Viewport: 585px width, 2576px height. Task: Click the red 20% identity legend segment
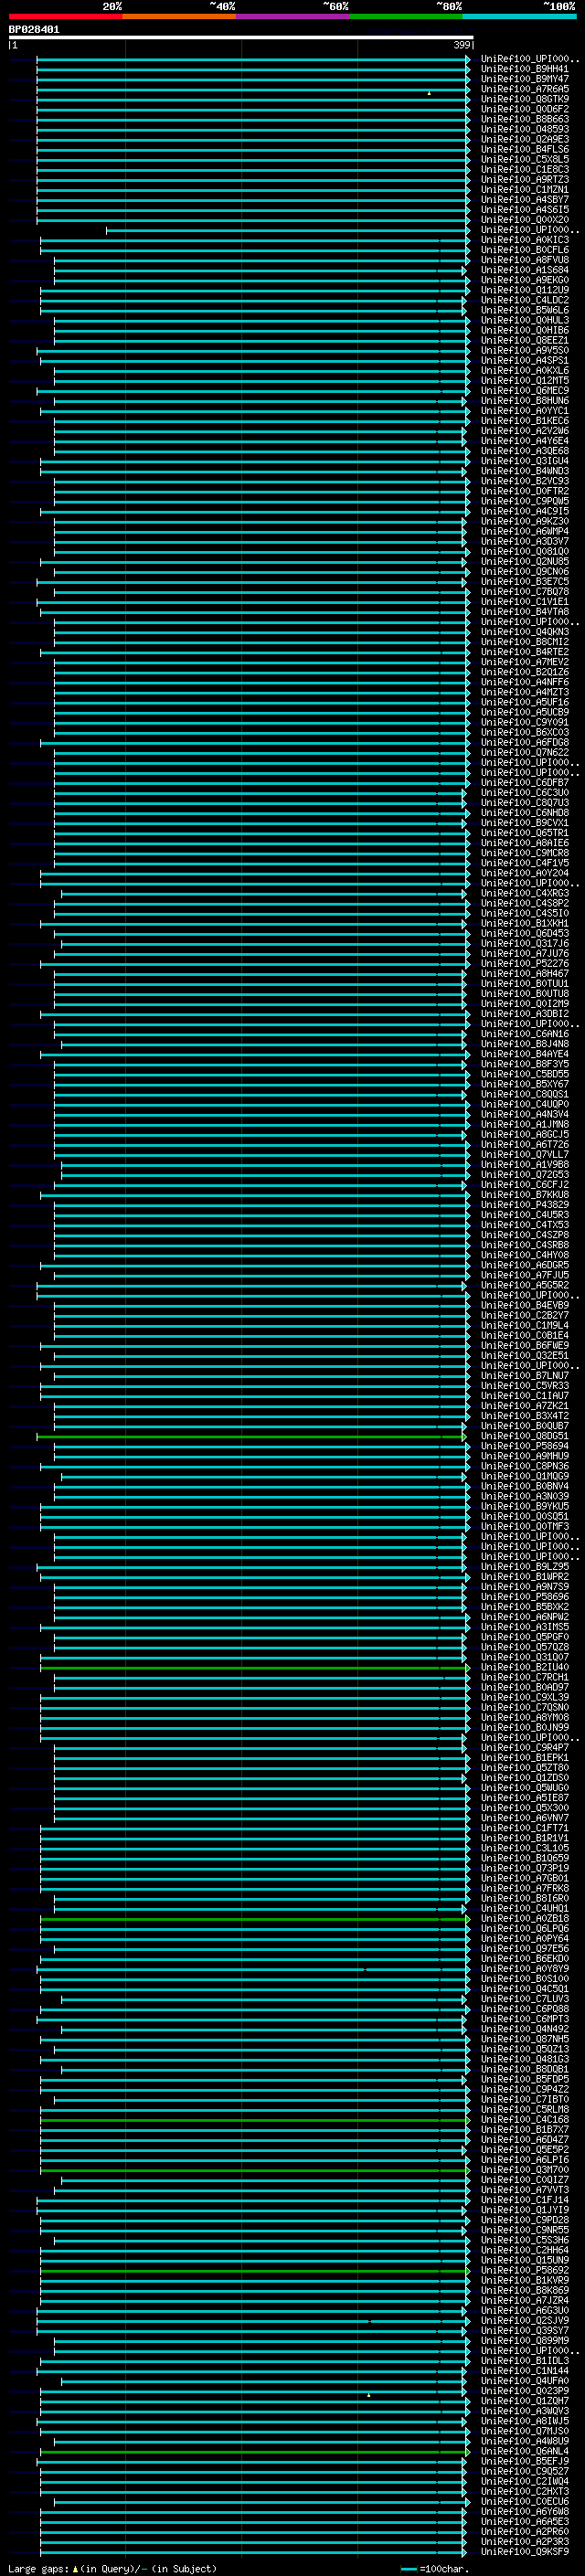click(65, 16)
